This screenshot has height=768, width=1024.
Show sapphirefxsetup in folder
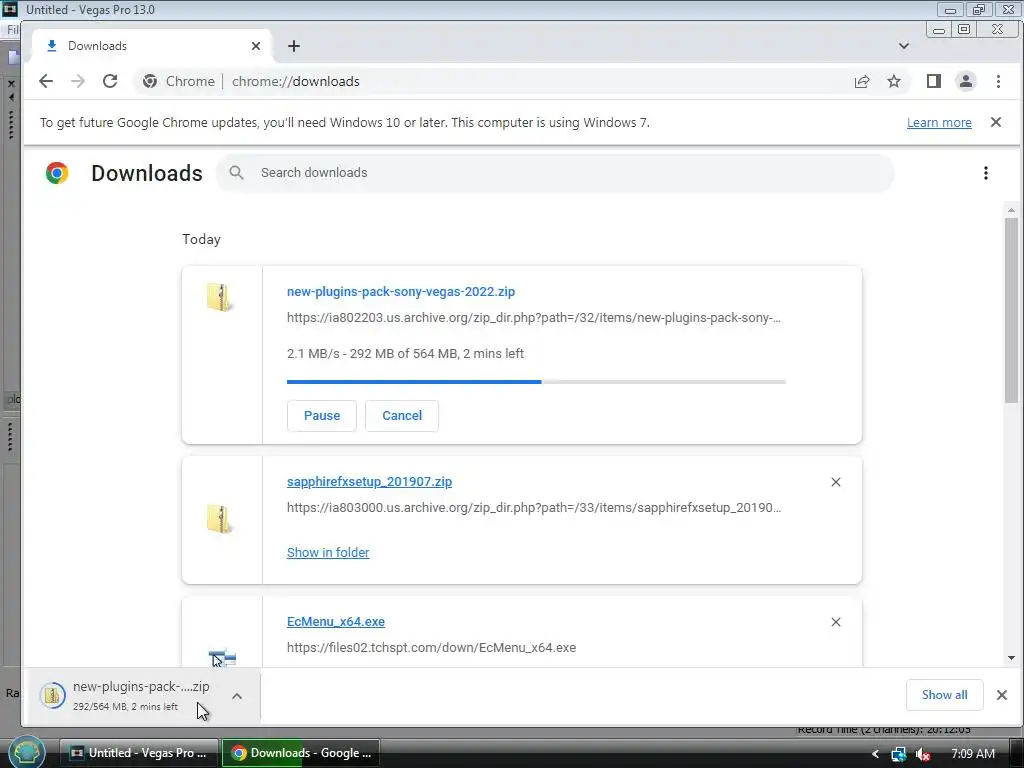pos(328,552)
